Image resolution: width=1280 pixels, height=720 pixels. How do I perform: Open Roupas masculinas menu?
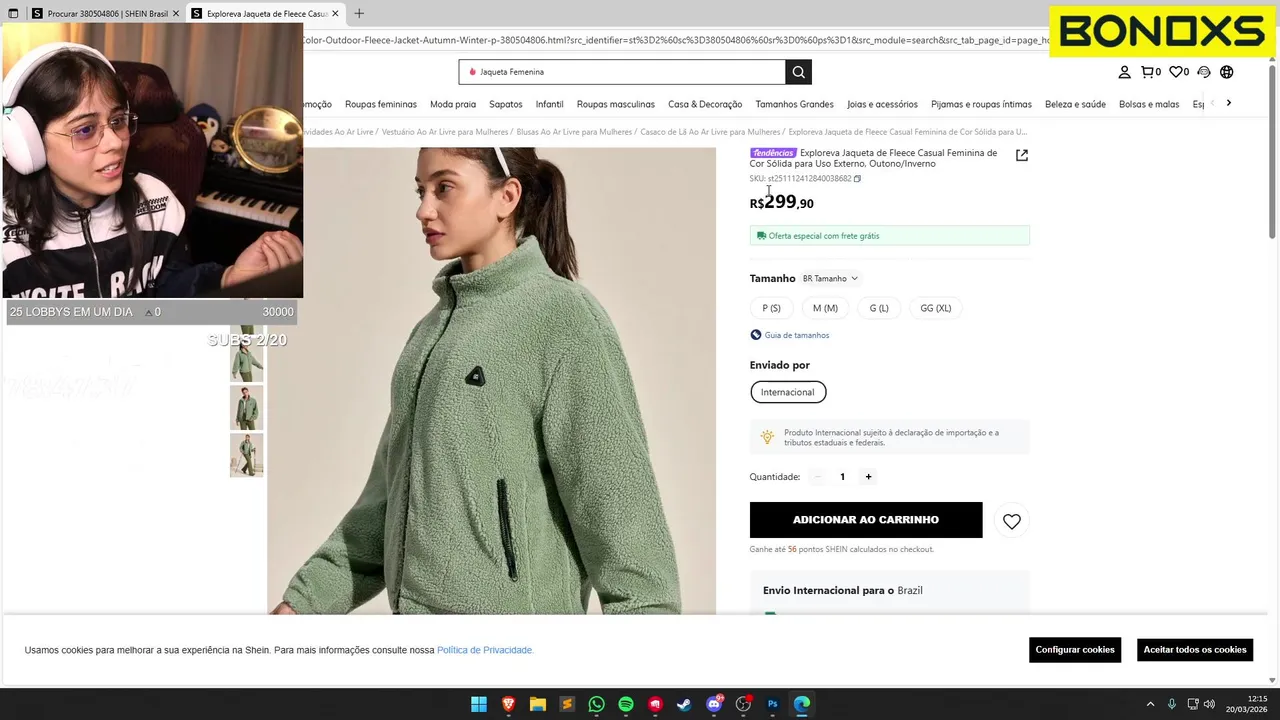coord(616,104)
